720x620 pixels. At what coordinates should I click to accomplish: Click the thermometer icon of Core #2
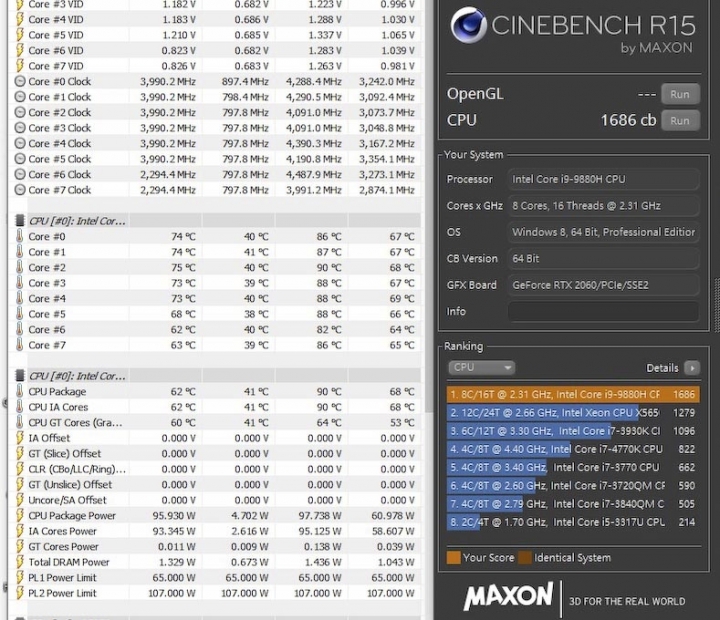(19, 268)
